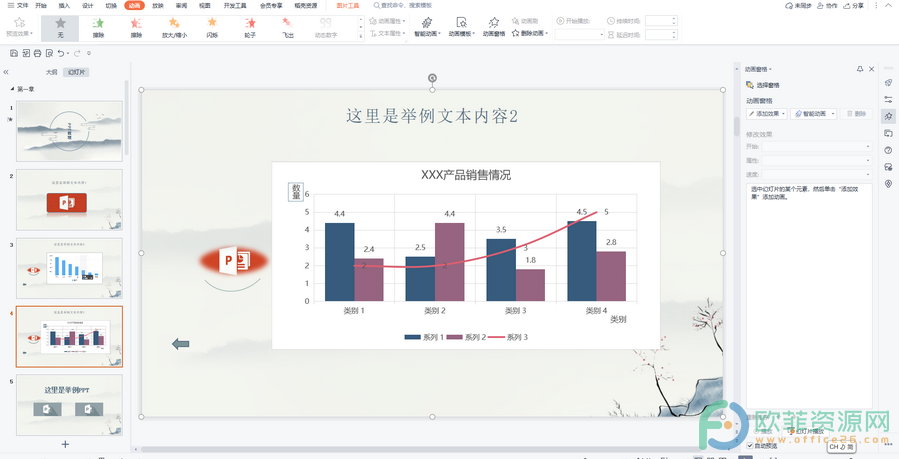Switch to the 开始 tab

41,5
